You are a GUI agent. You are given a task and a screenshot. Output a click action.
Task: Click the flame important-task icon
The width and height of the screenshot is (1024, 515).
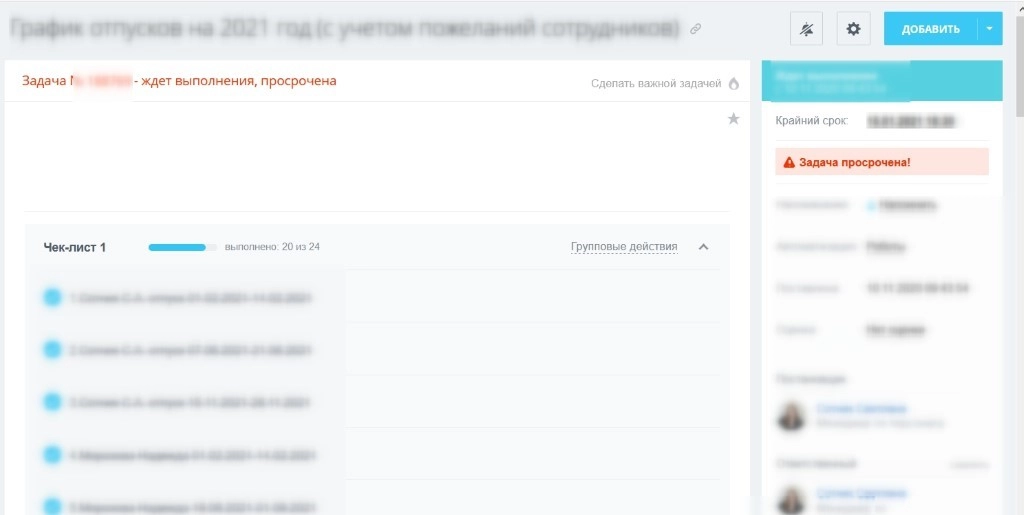pos(733,84)
